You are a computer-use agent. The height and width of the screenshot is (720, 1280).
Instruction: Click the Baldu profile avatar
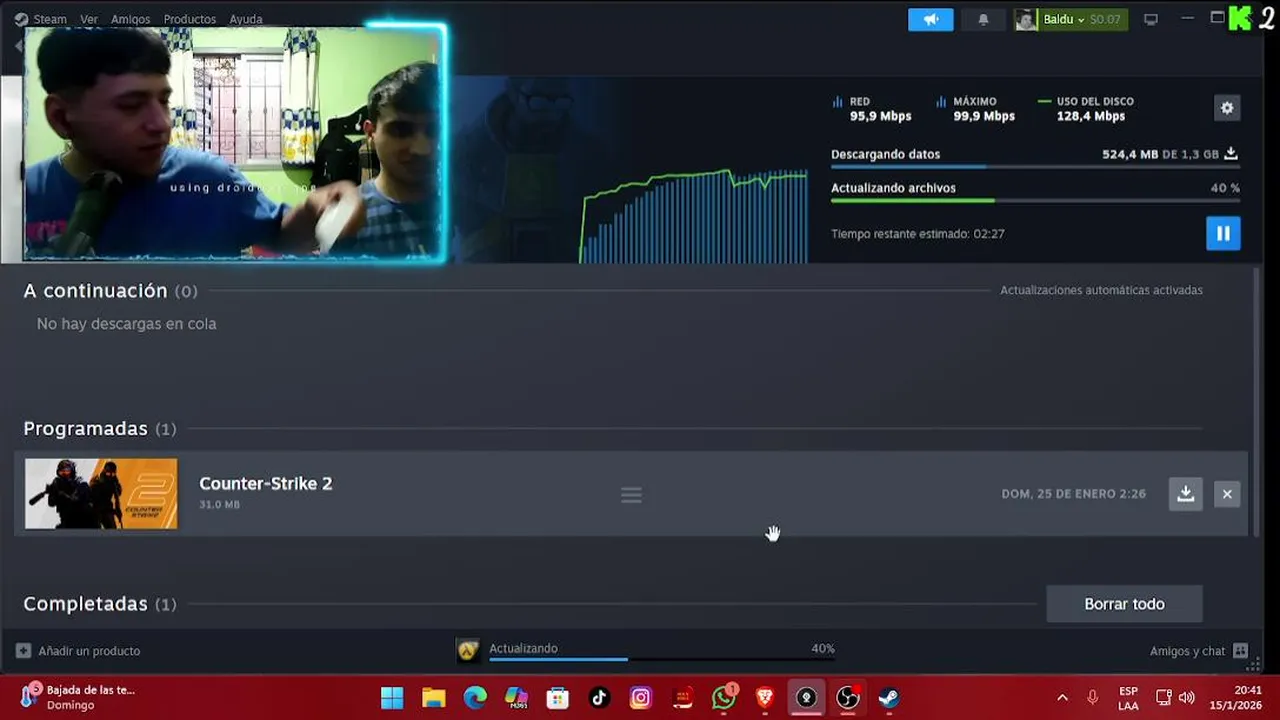[1026, 19]
